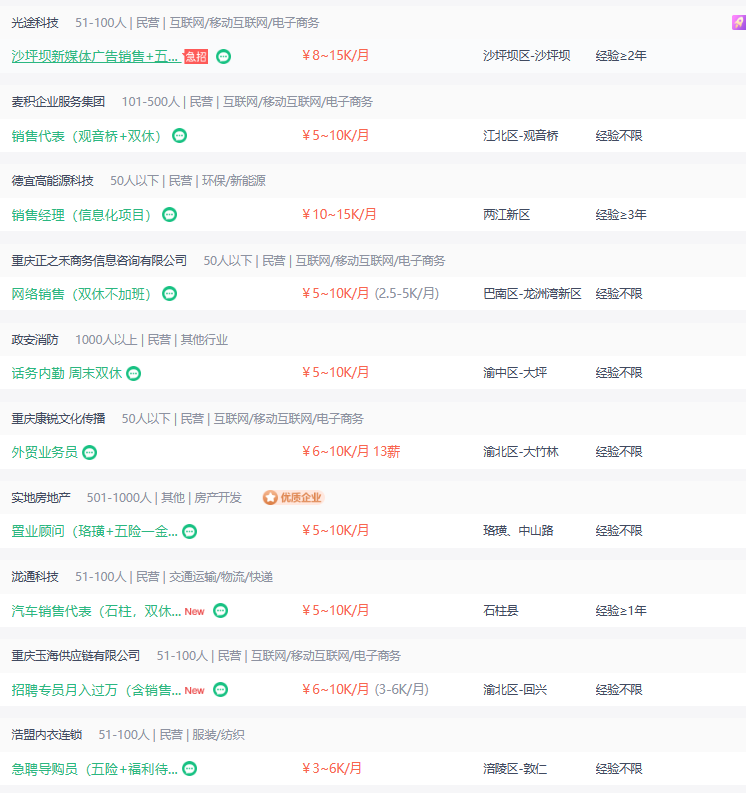Click salary ￥6~10K/月 (3-6K/月)
The image size is (746, 793).
point(365,689)
